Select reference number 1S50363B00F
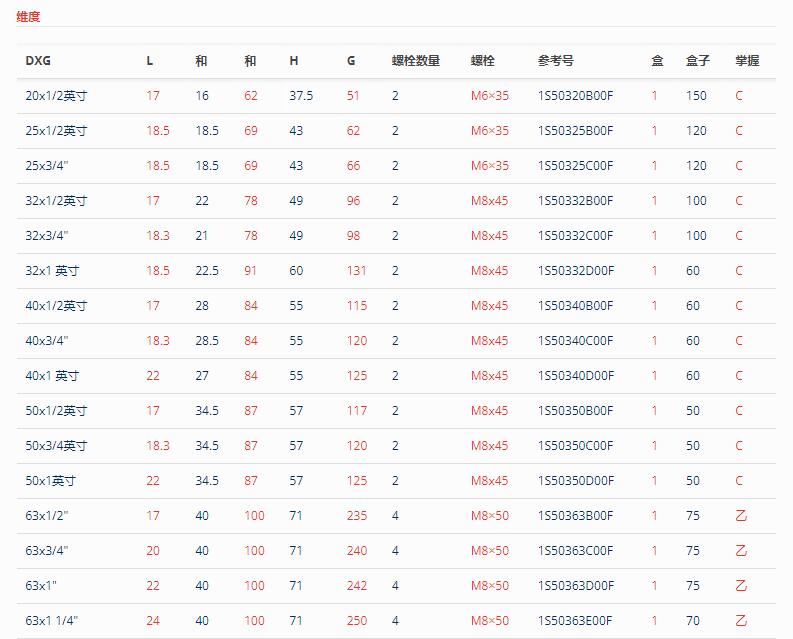This screenshot has width=793, height=639. click(x=576, y=516)
